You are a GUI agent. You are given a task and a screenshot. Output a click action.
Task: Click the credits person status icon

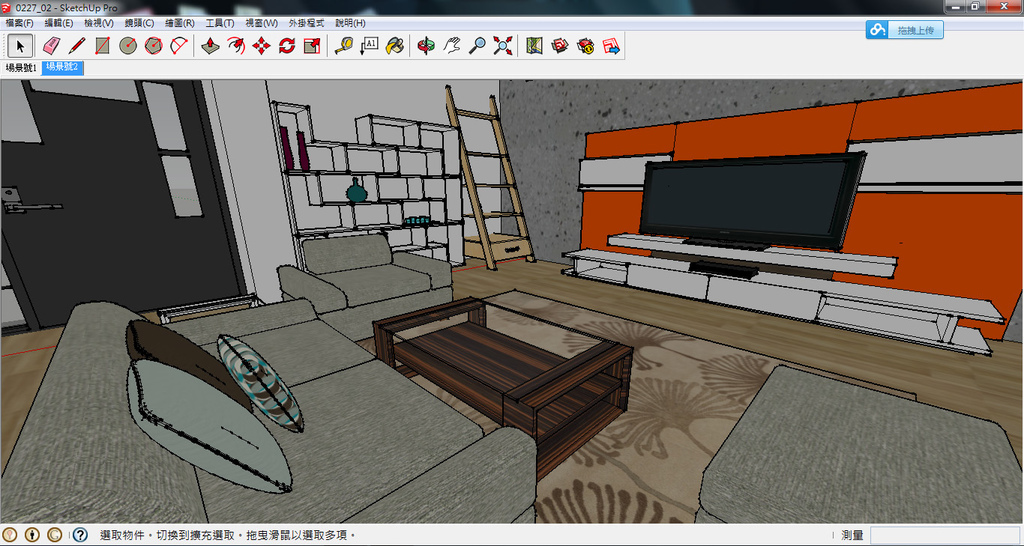point(33,535)
